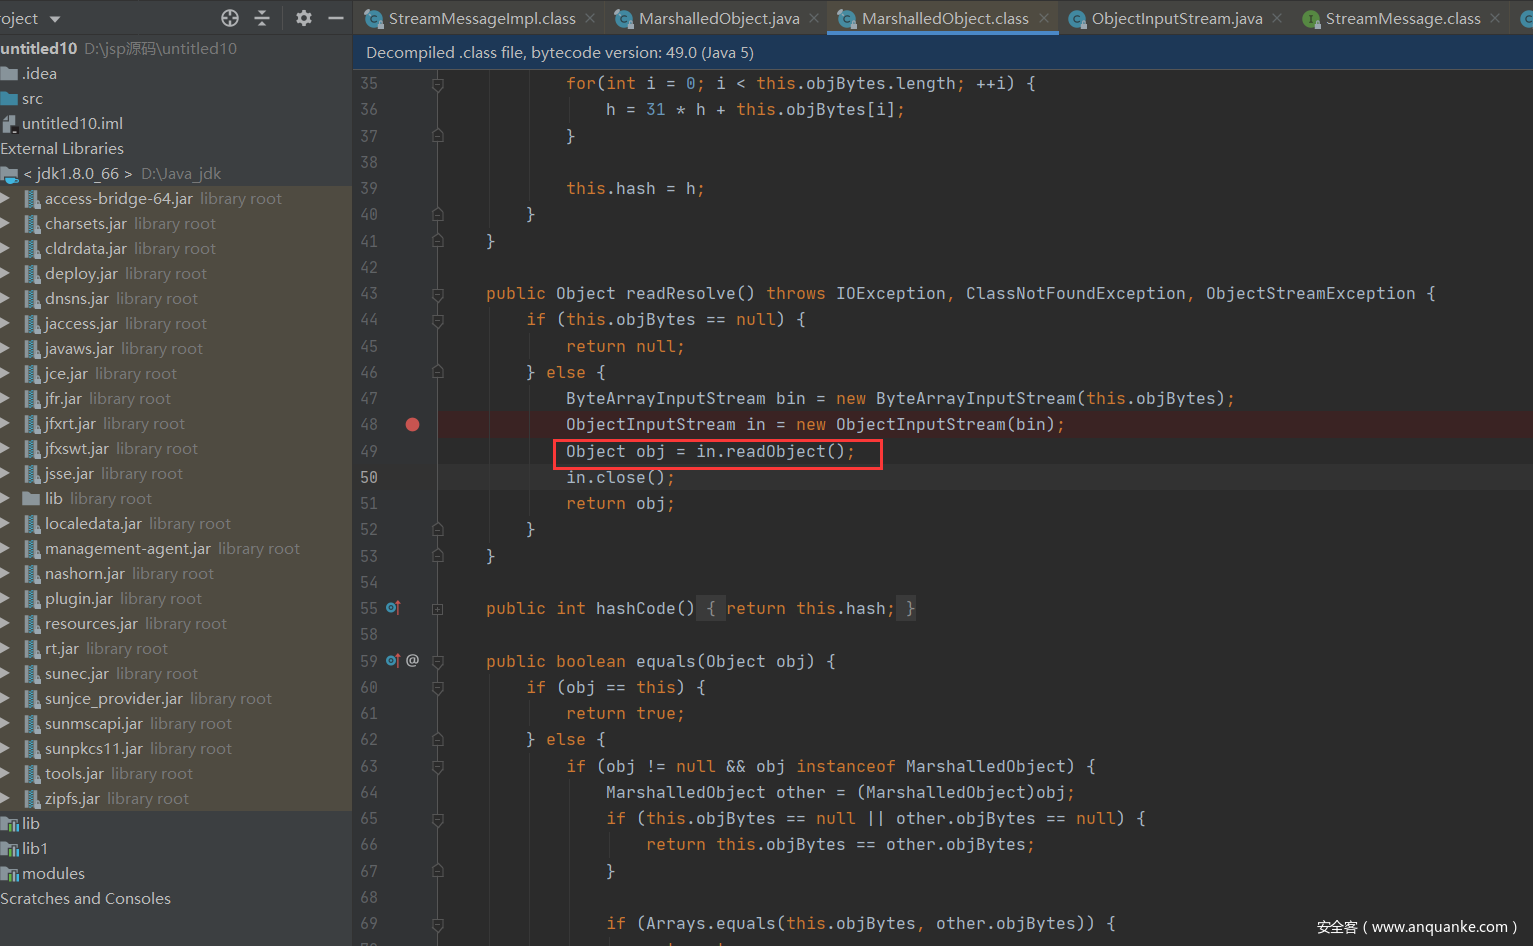The width and height of the screenshot is (1533, 946).
Task: Close the ObjectInputStream.java tab
Action: click(1277, 18)
